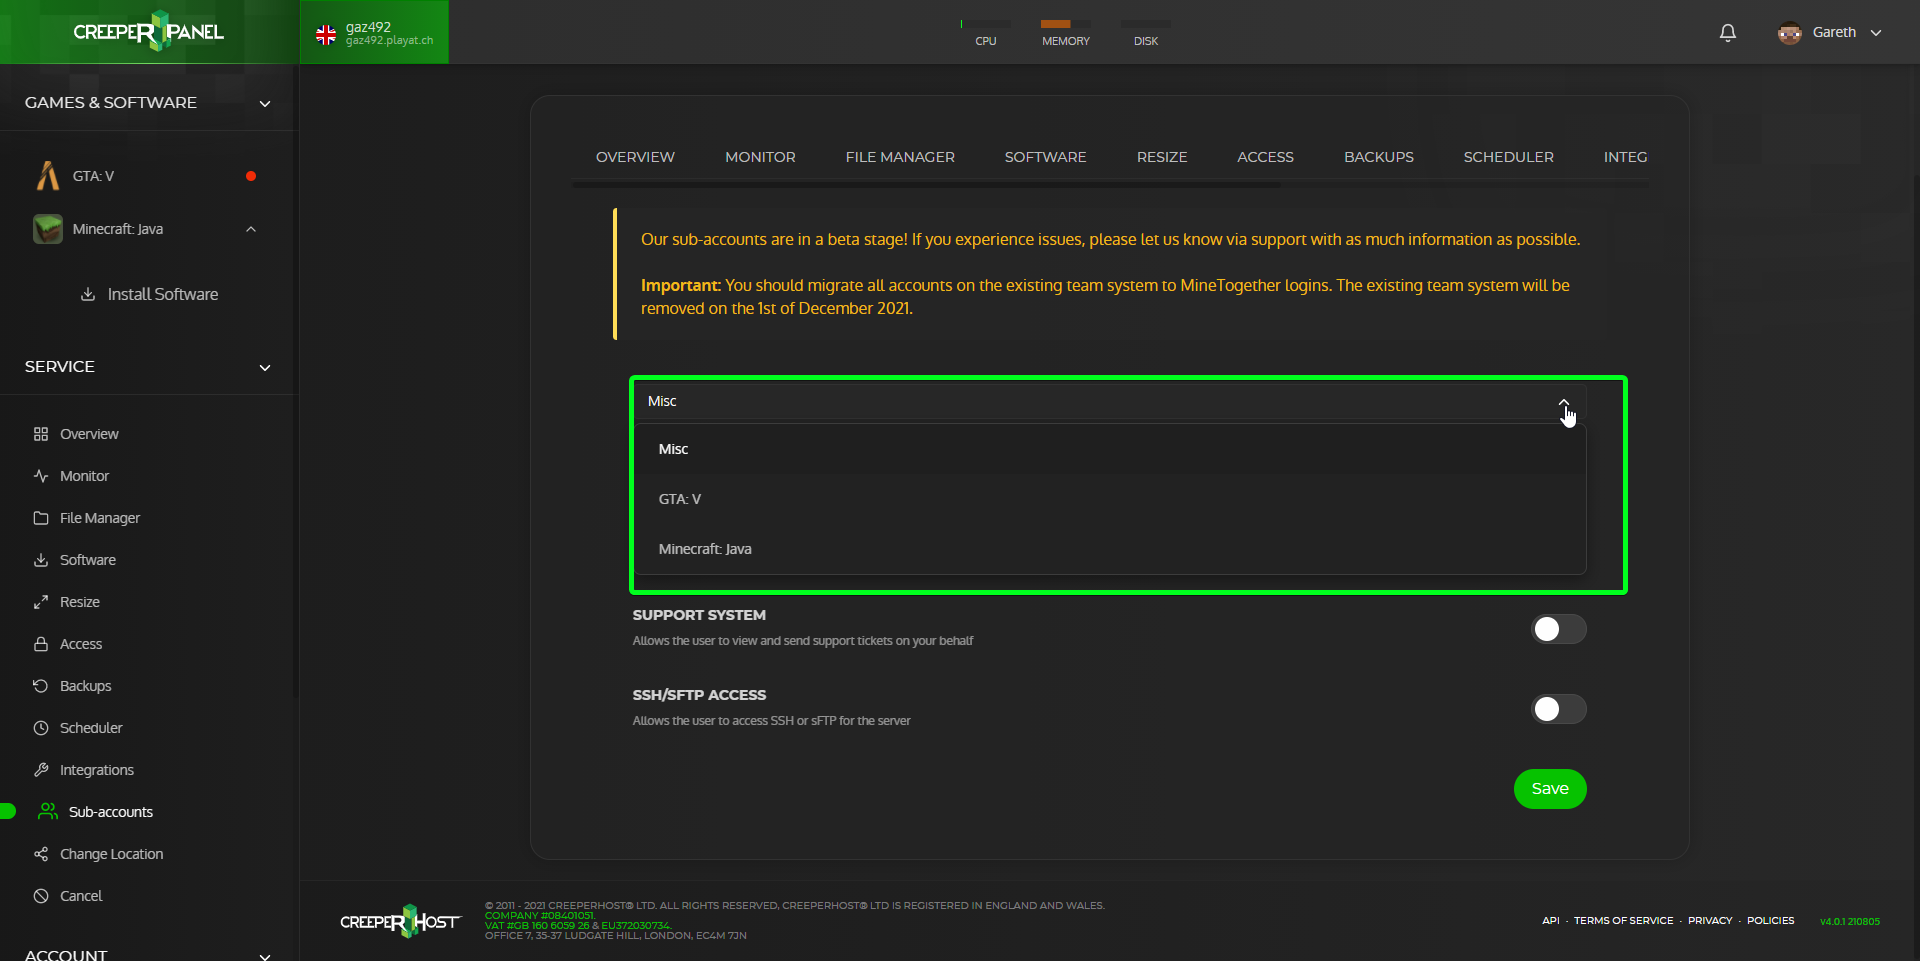
Task: Click the GTA: V game icon
Action: (x=47, y=176)
